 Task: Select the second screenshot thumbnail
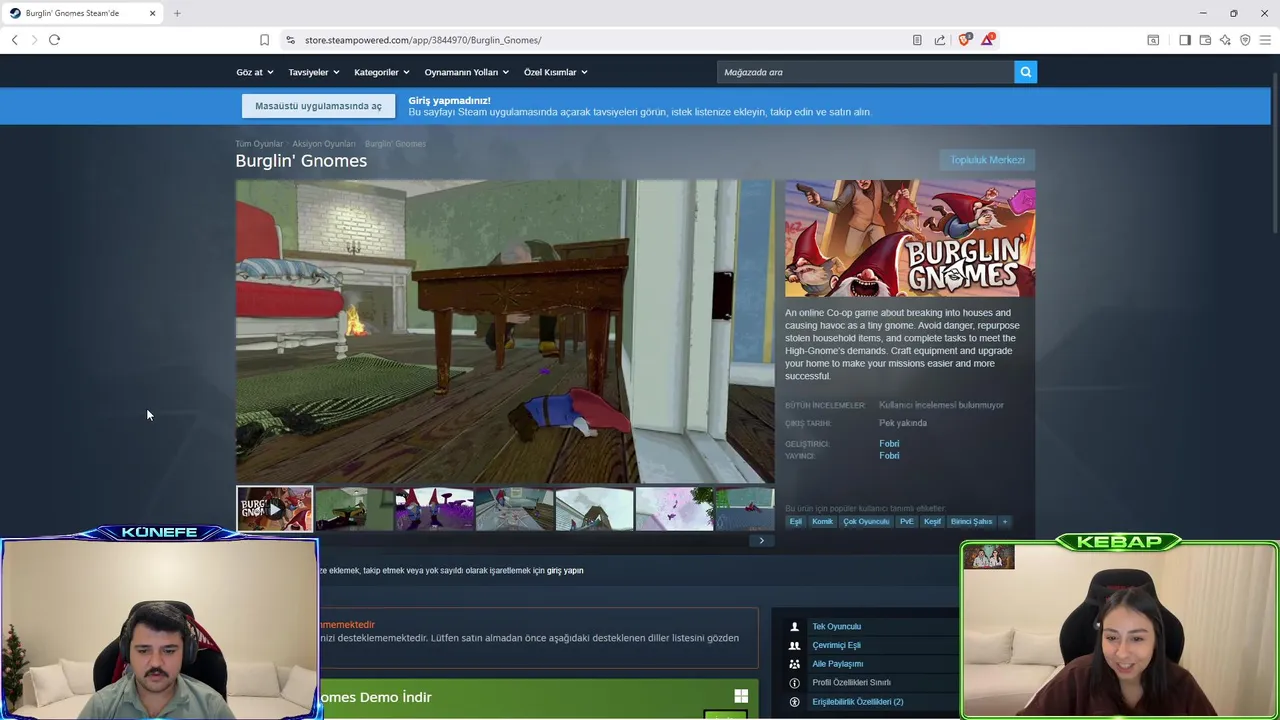(x=354, y=509)
